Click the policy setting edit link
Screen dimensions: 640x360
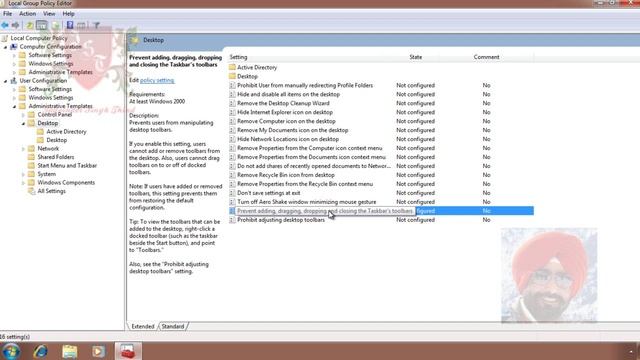(157, 80)
